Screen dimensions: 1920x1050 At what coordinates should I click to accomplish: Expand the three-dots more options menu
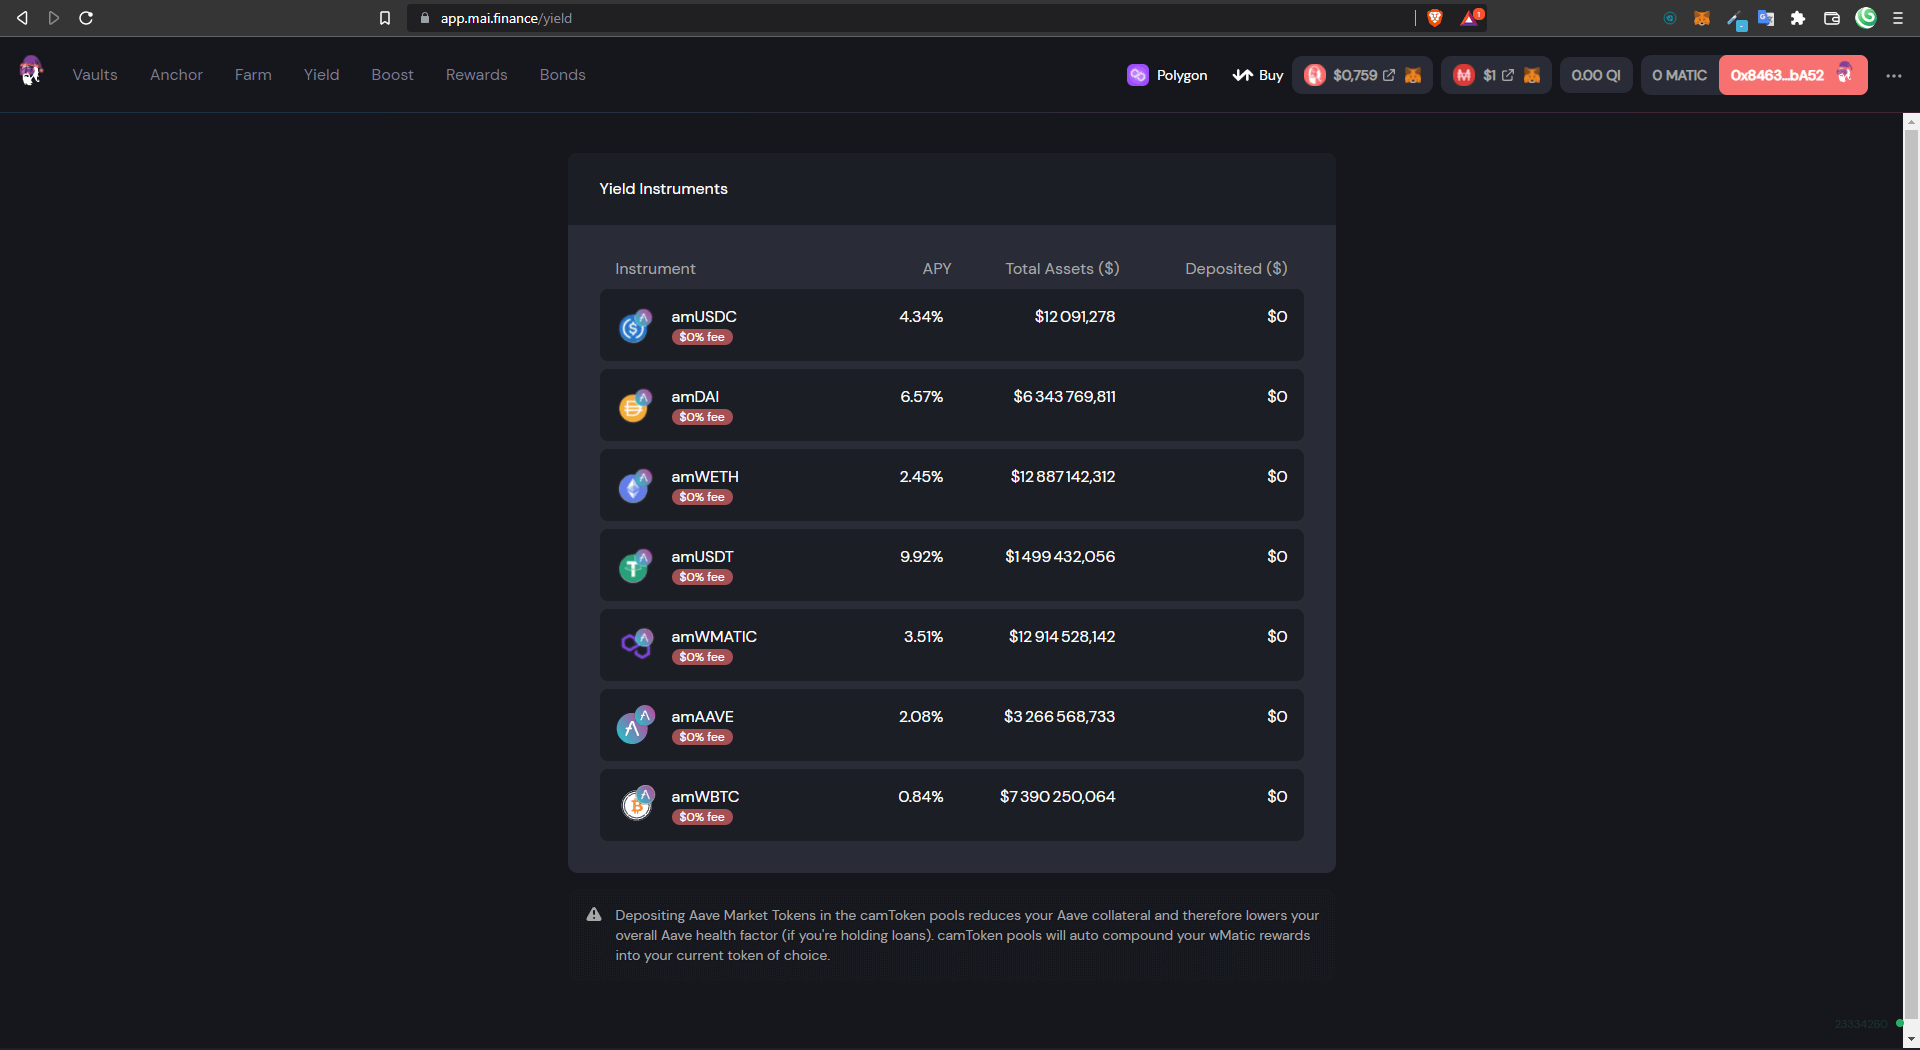click(1893, 75)
